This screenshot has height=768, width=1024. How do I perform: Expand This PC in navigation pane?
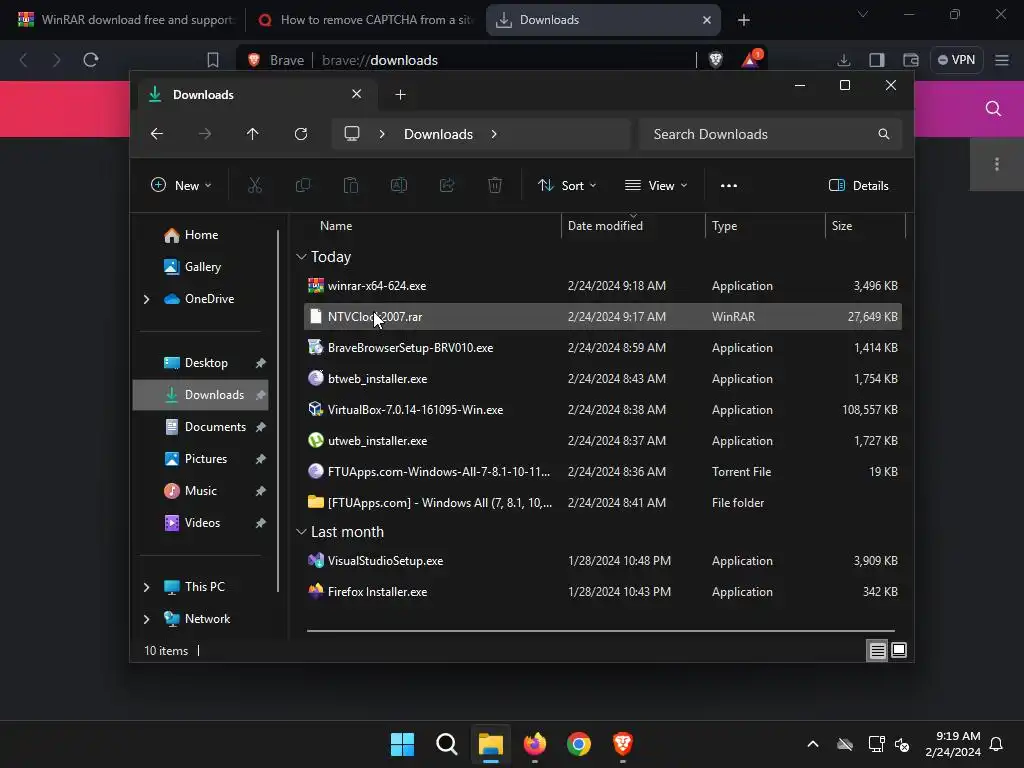pyautogui.click(x=146, y=587)
